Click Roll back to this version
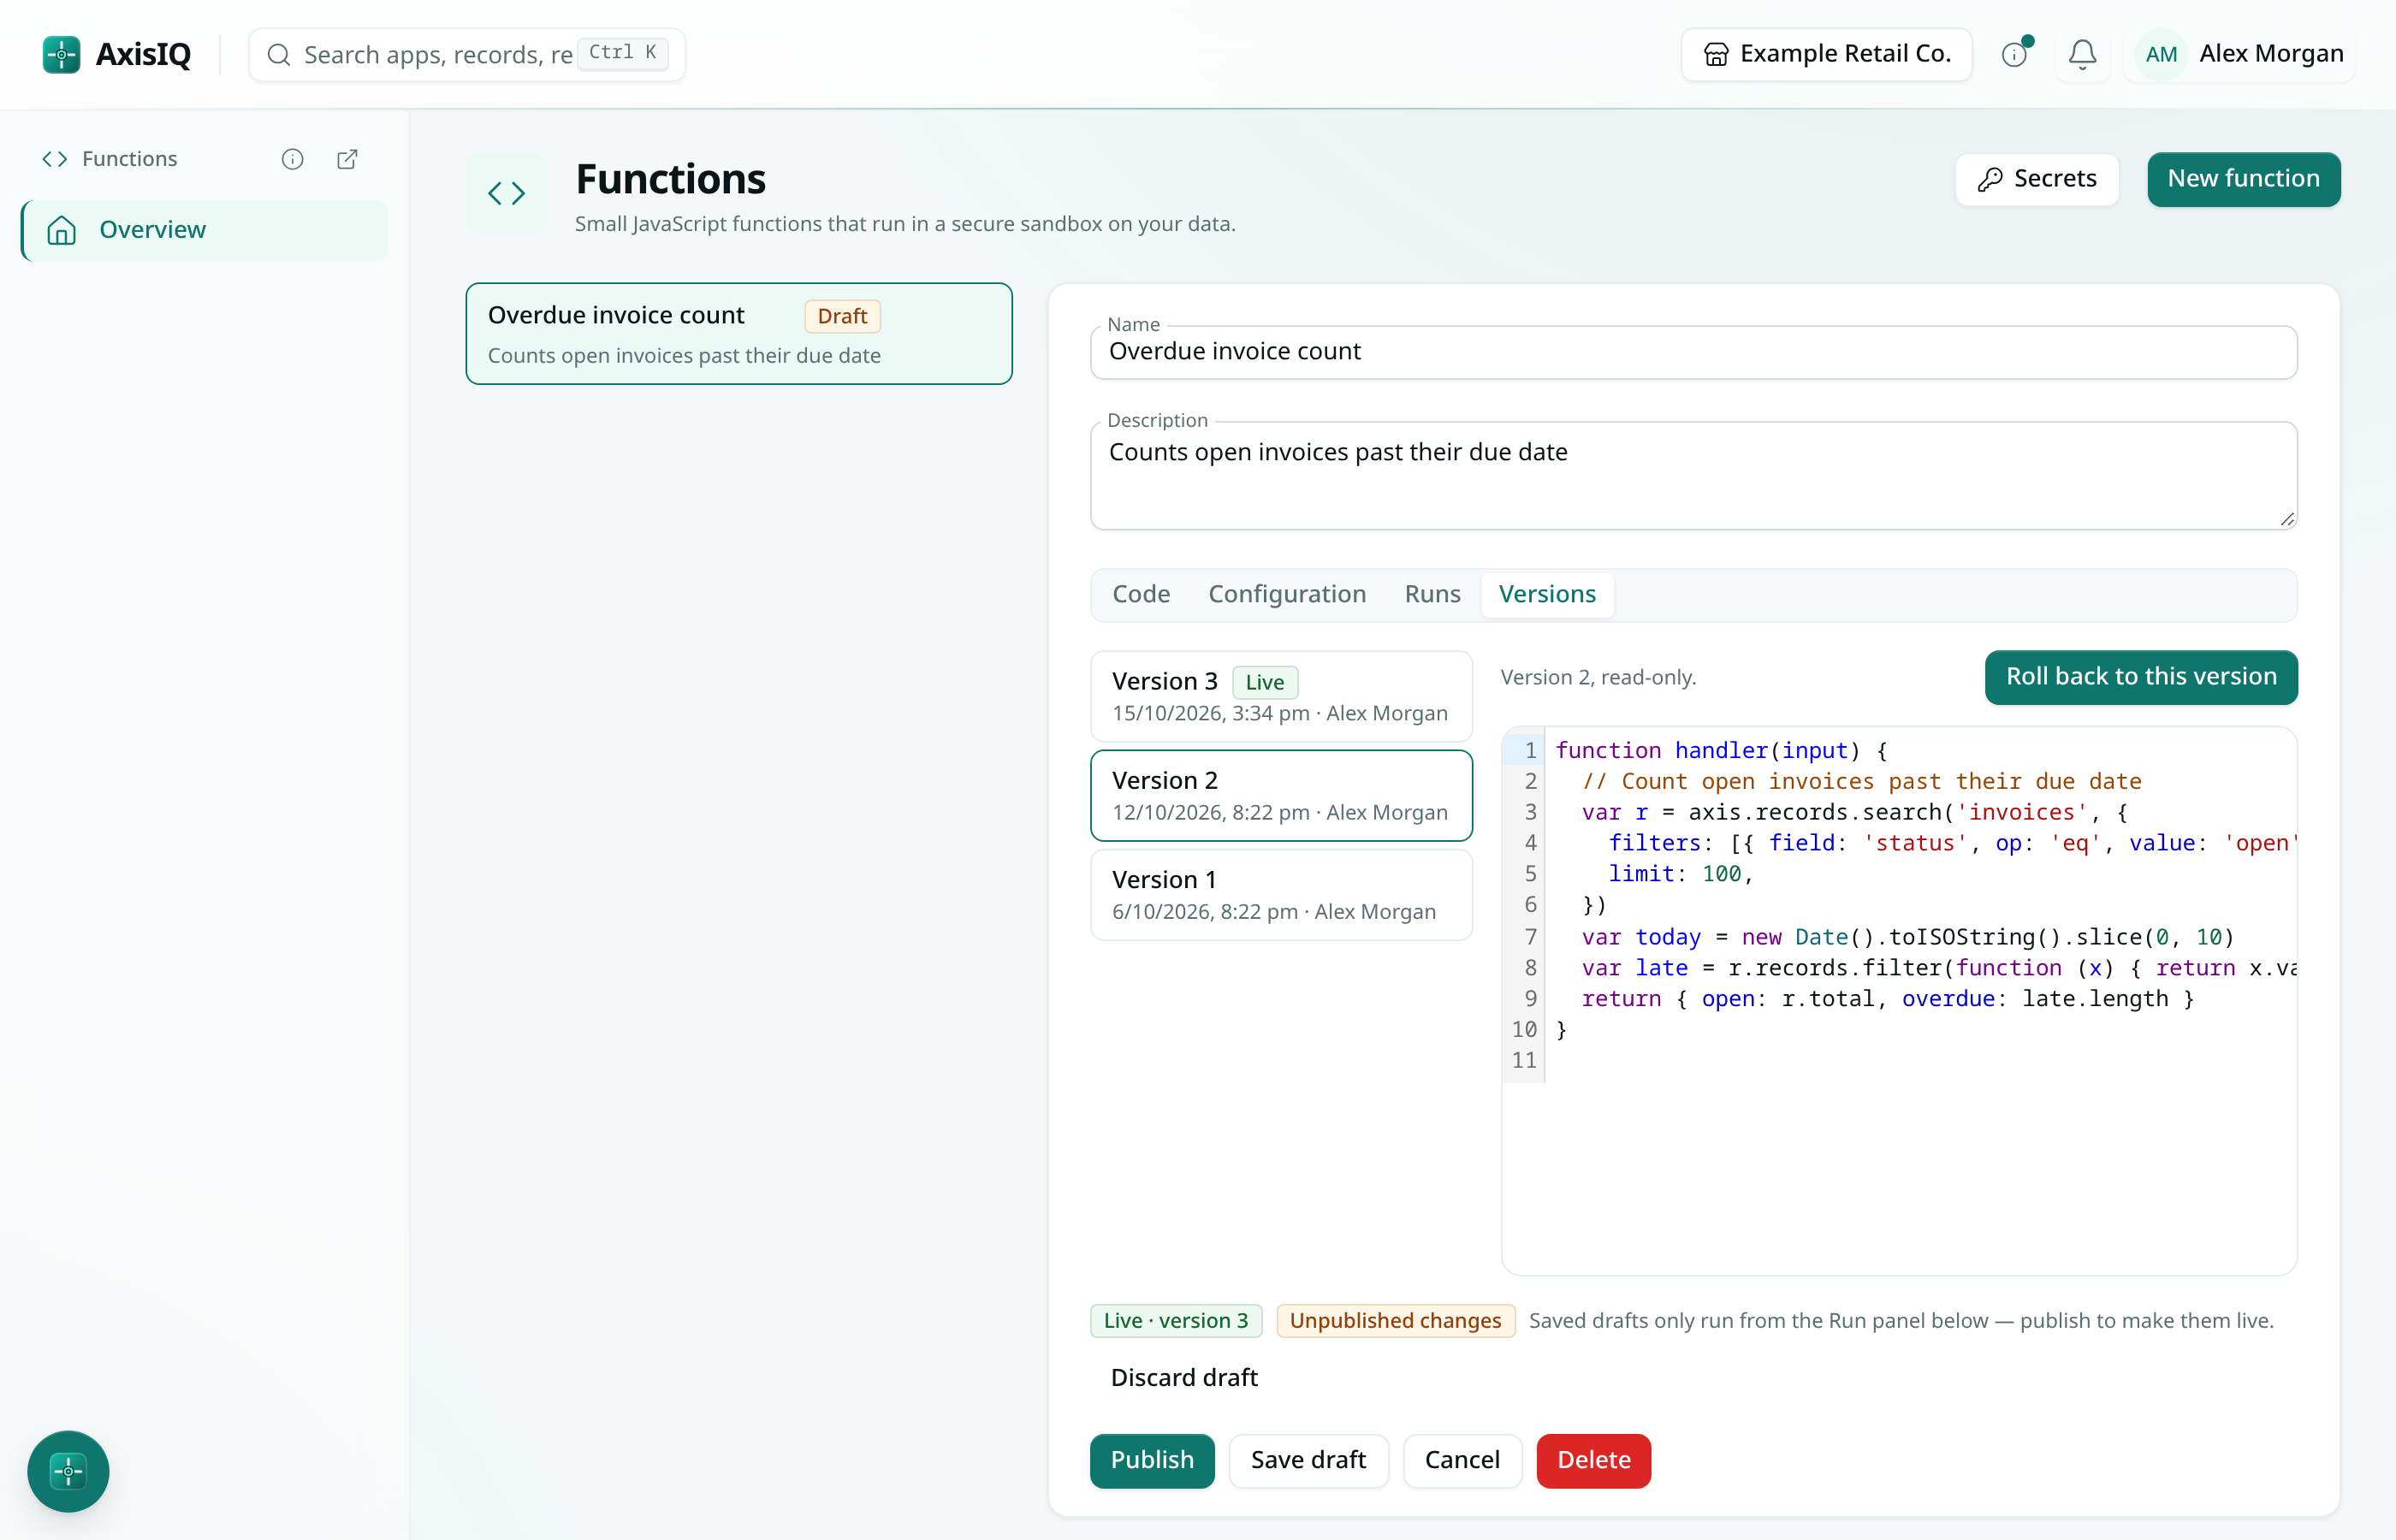The height and width of the screenshot is (1540, 2396). coord(2141,677)
